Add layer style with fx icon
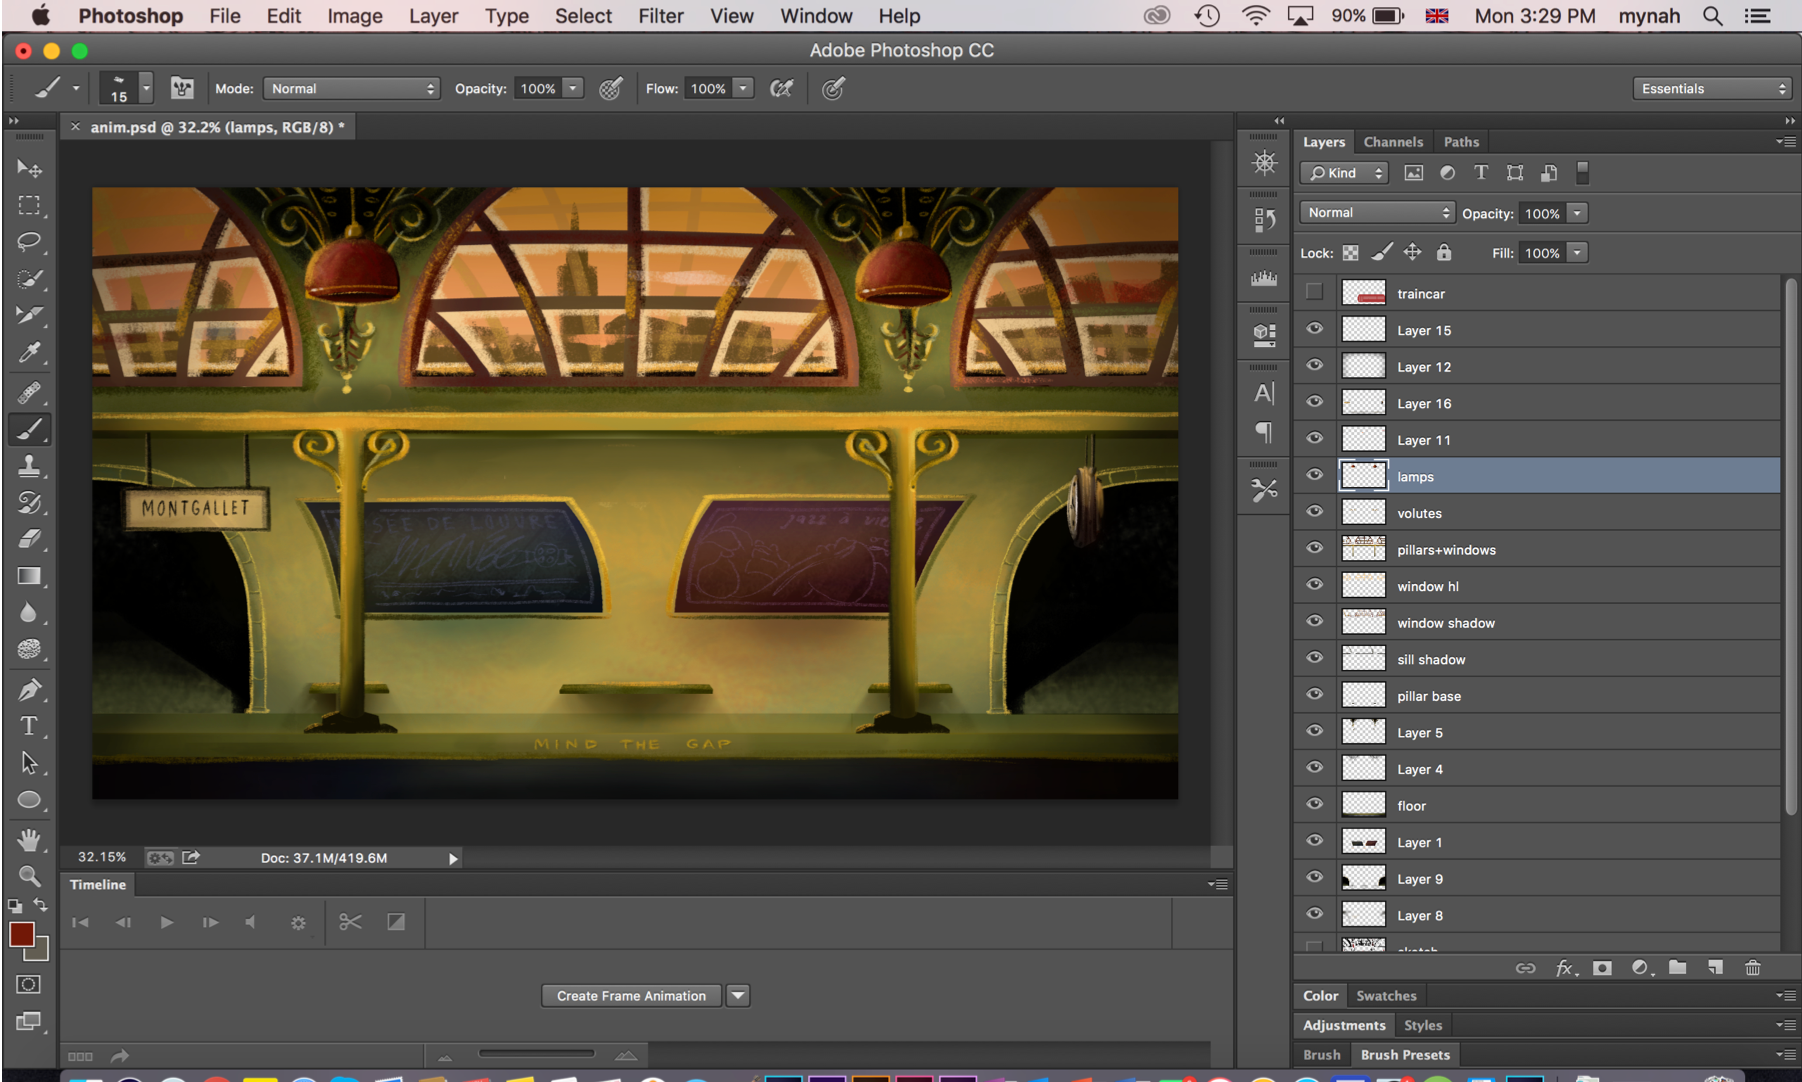 [x=1564, y=968]
